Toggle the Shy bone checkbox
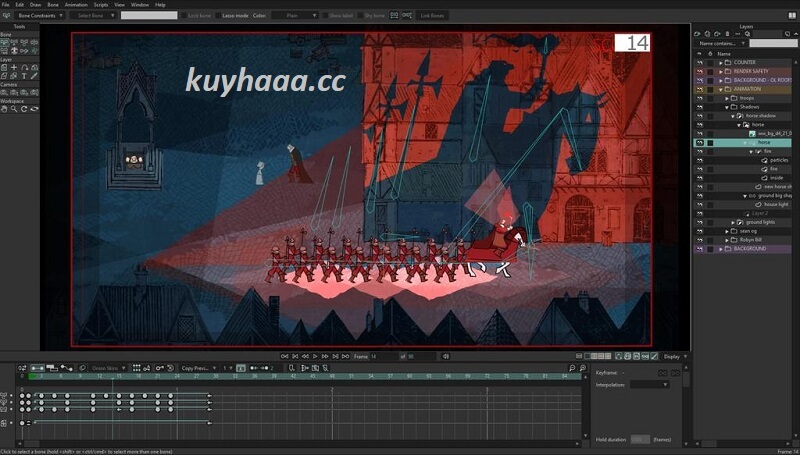800x455 pixels. point(360,16)
